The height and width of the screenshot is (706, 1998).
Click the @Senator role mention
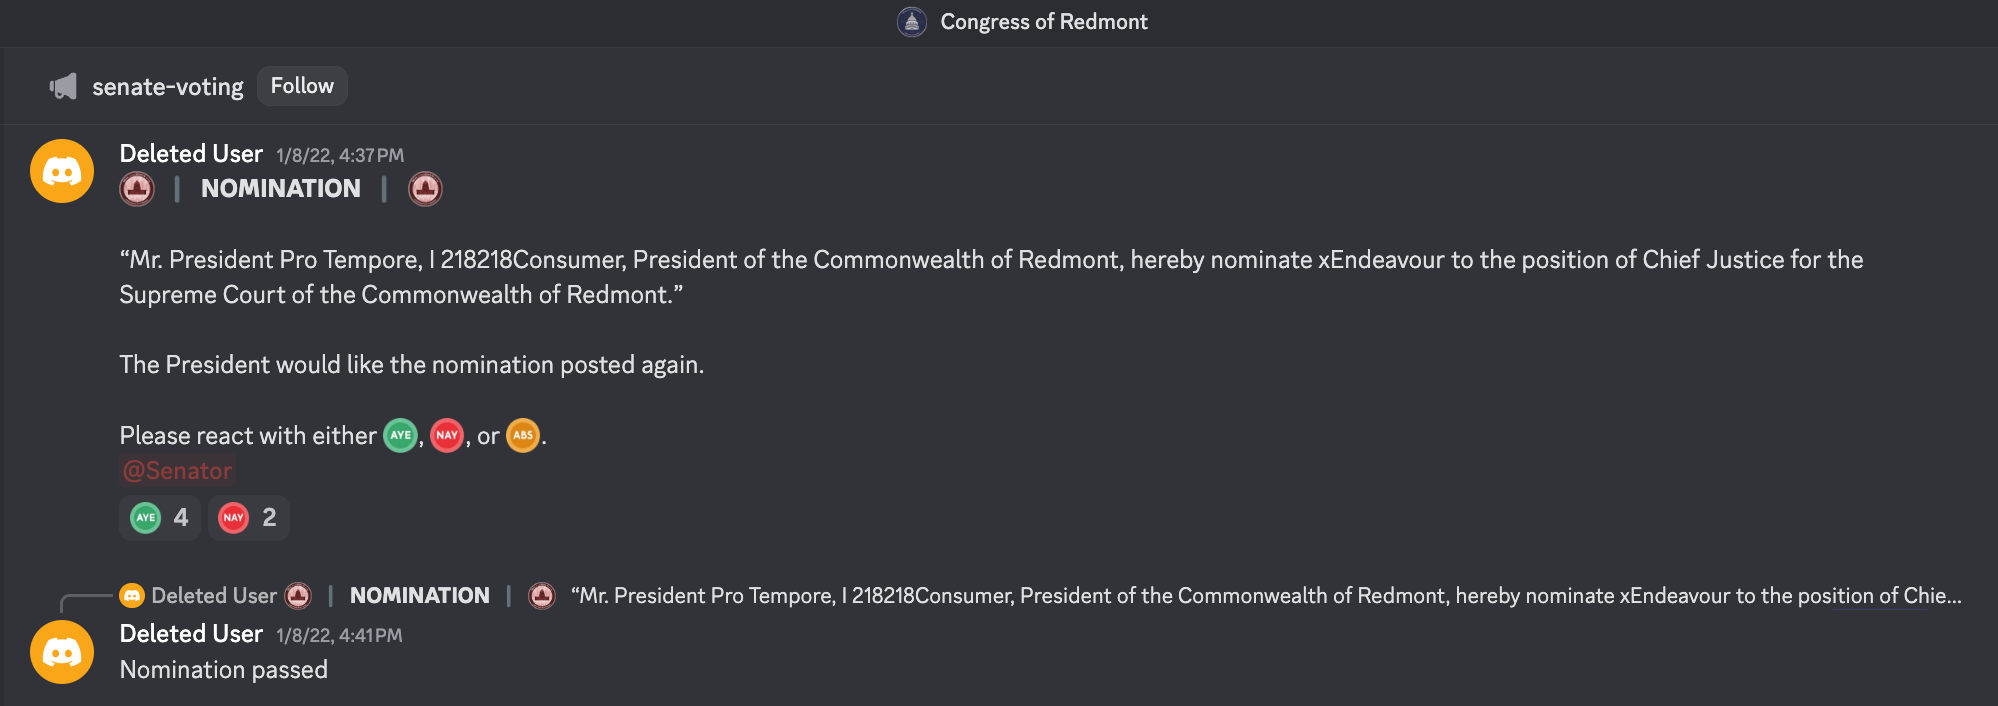pyautogui.click(x=177, y=471)
